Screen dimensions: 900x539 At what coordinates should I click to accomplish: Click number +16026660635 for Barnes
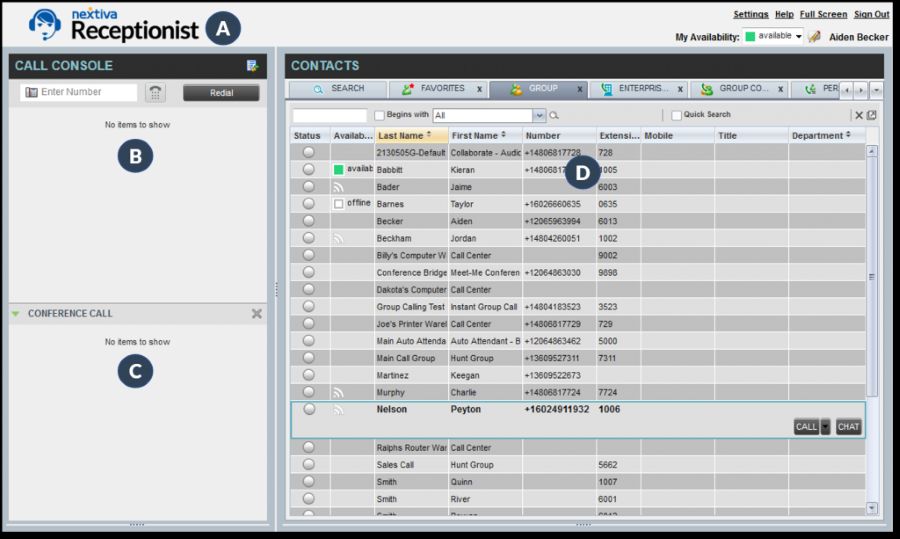(x=552, y=204)
